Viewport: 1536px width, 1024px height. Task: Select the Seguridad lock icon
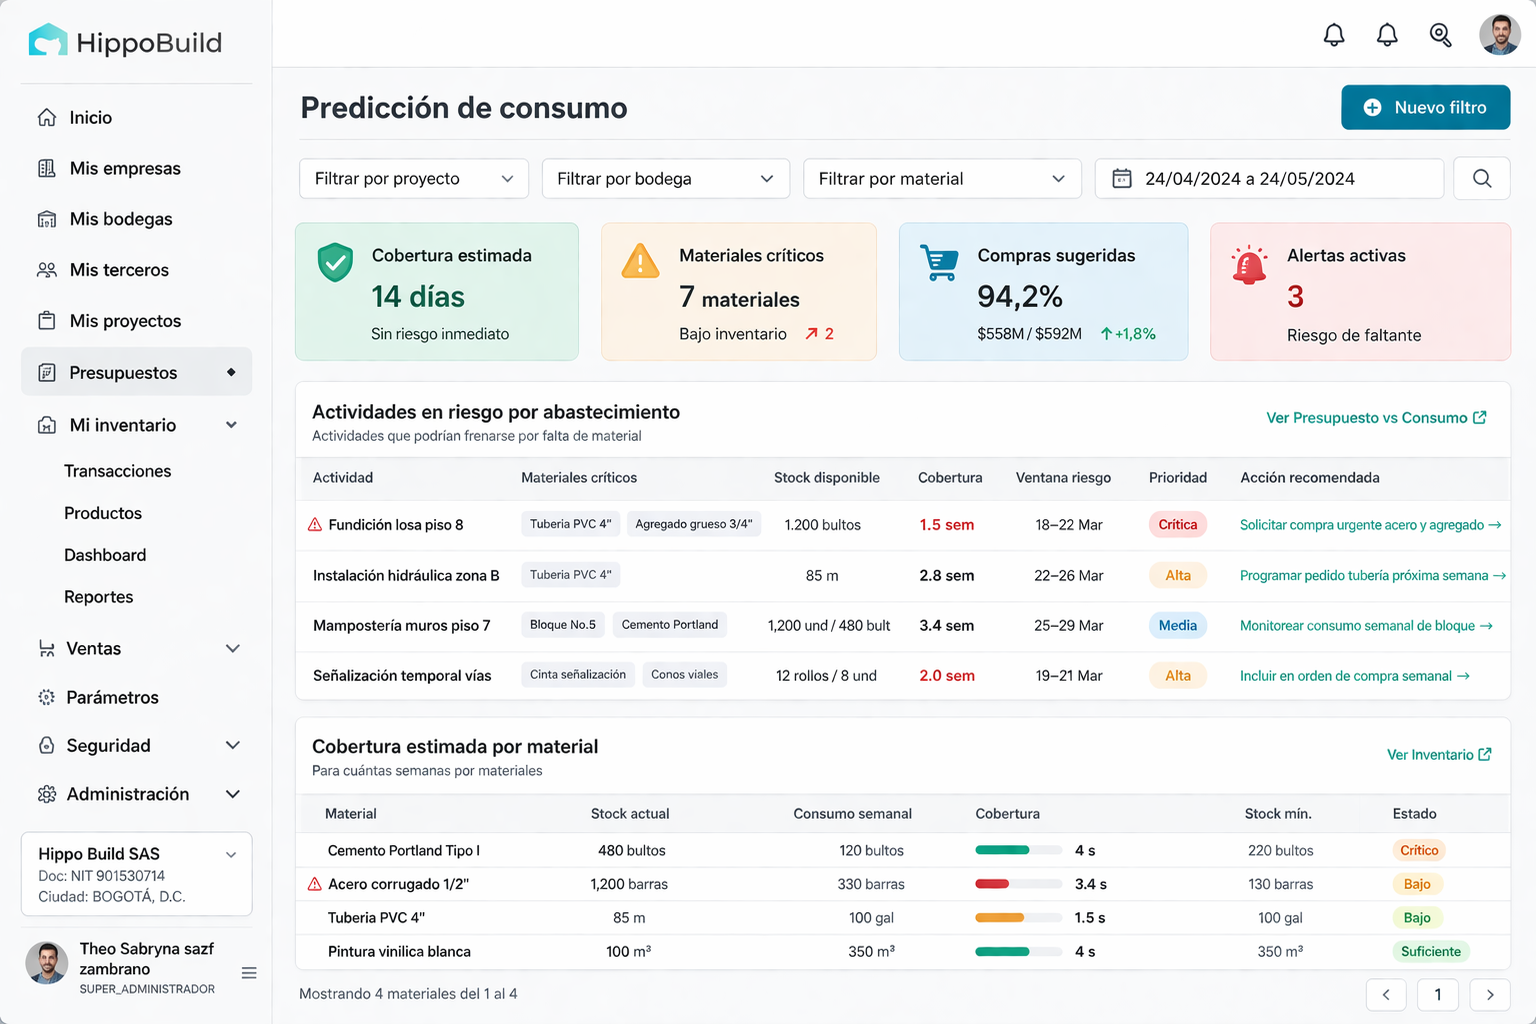tap(46, 745)
